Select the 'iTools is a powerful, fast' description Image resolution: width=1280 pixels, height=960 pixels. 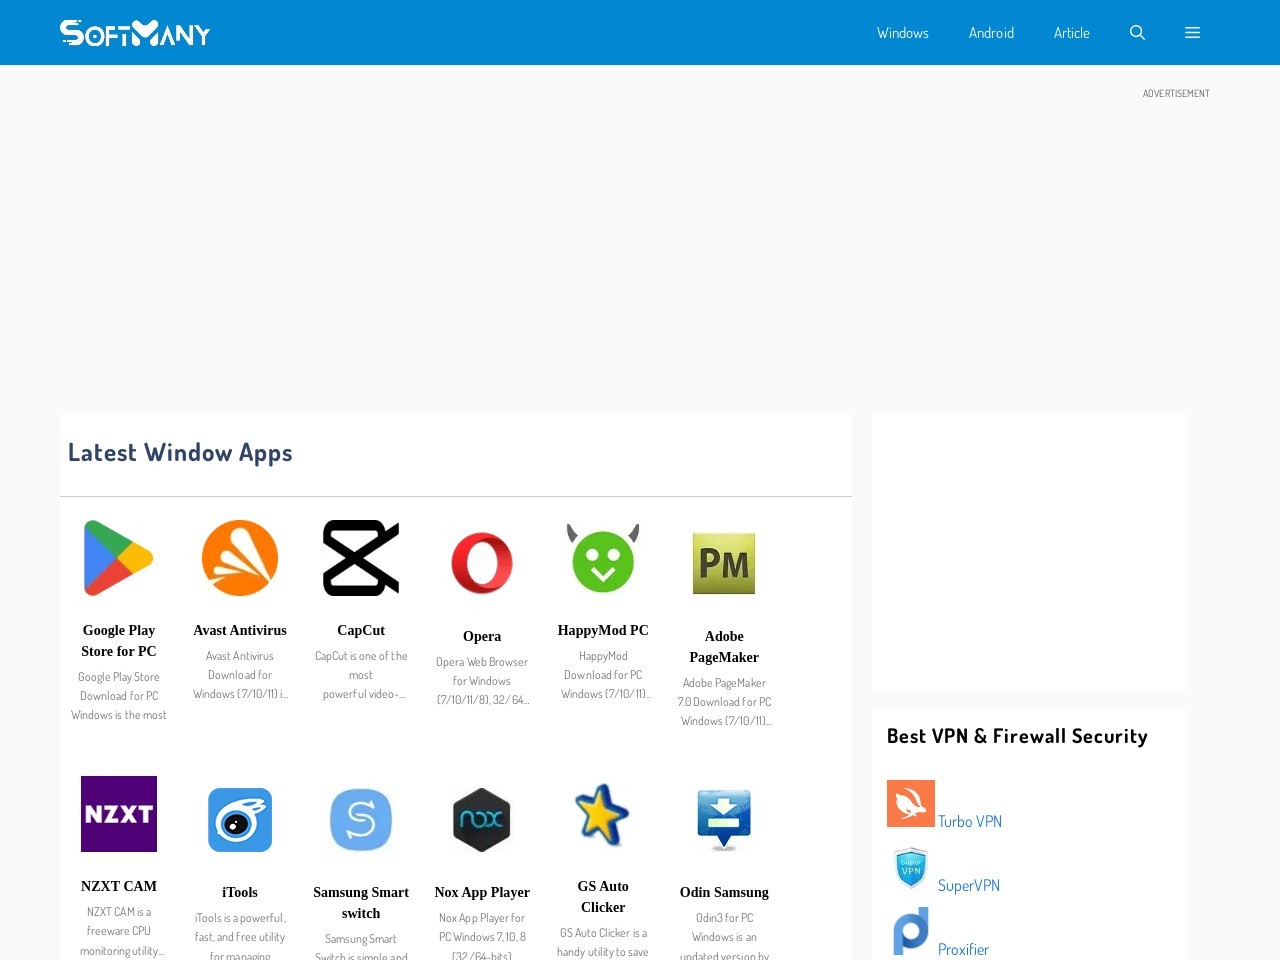point(240,936)
